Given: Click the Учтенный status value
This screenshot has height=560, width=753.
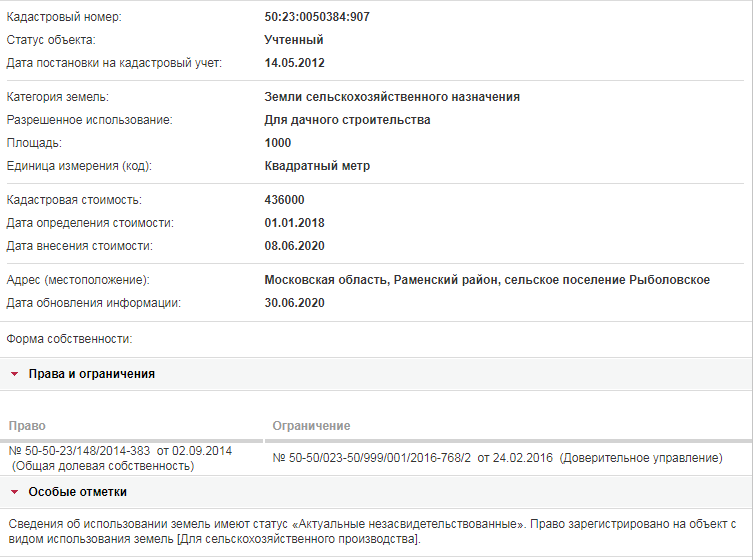Looking at the screenshot, I should point(294,40).
